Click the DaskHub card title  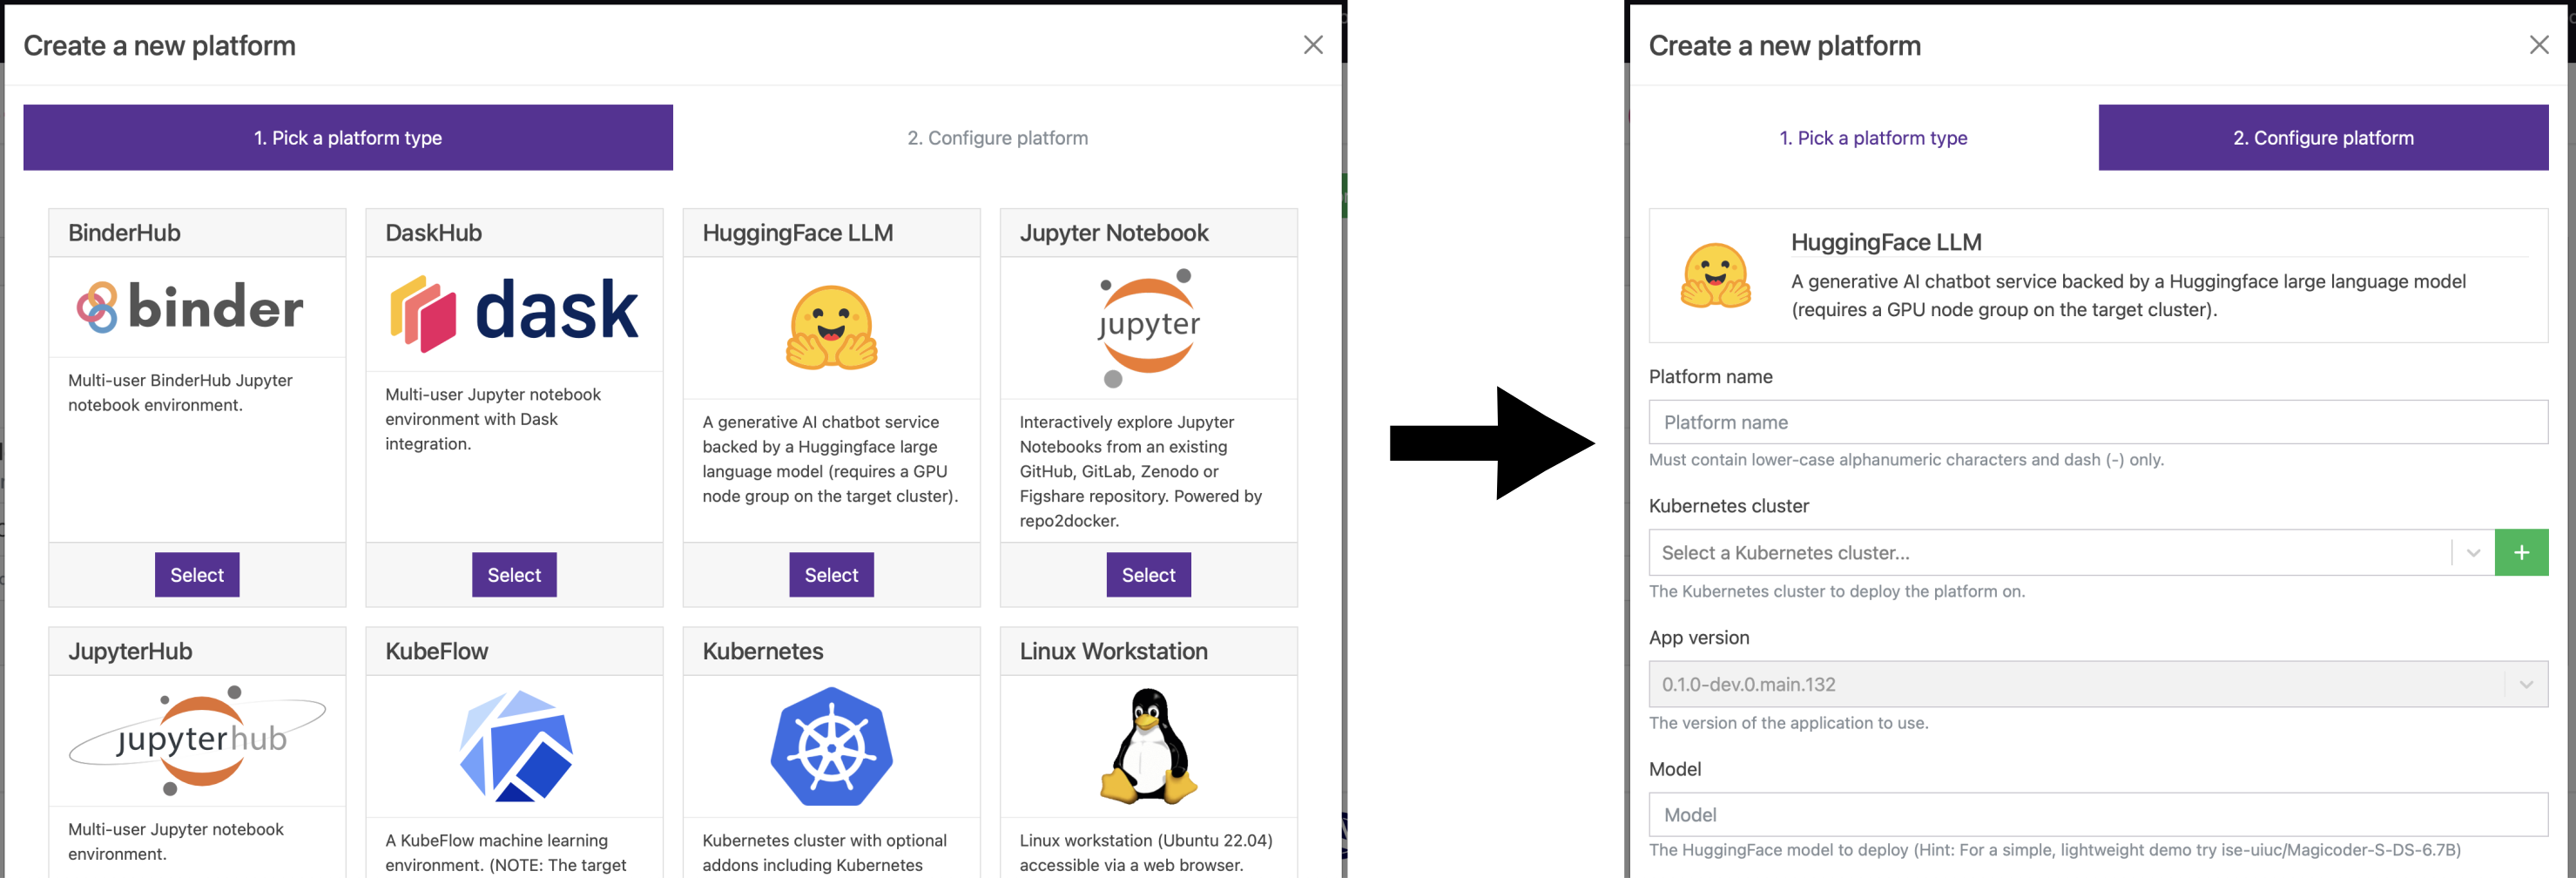pos(433,233)
